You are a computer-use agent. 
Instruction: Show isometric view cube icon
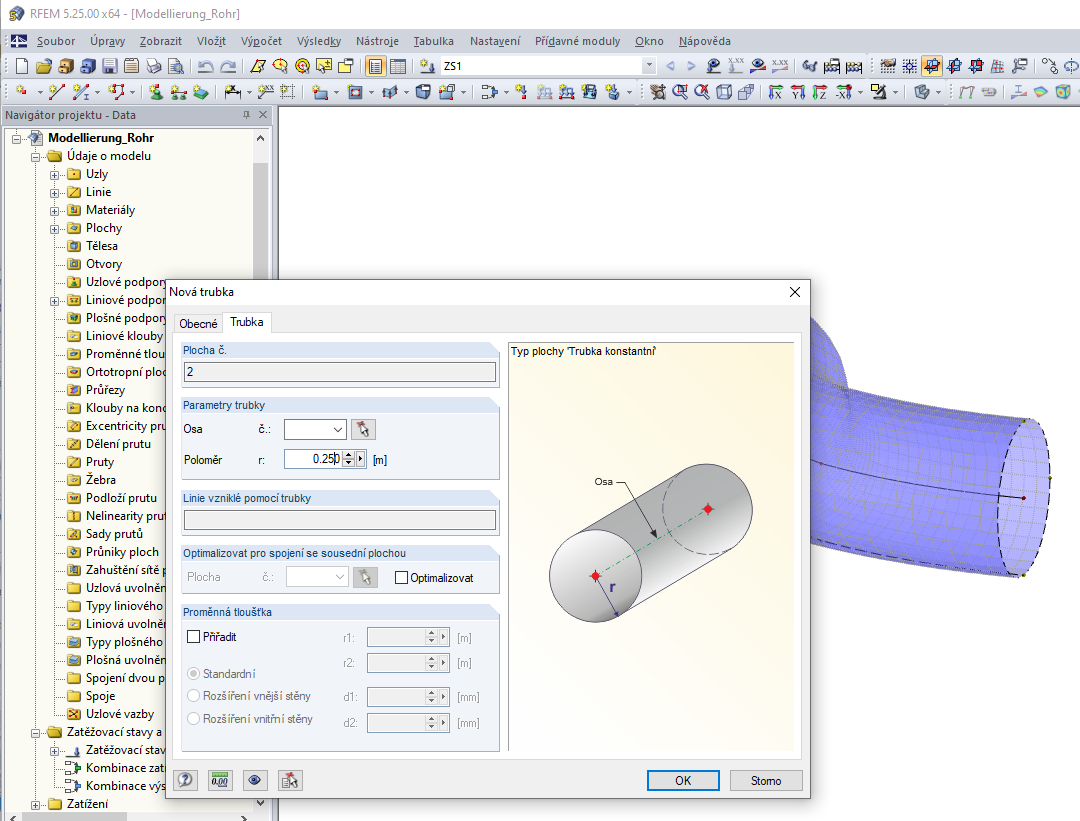pyautogui.click(x=724, y=92)
